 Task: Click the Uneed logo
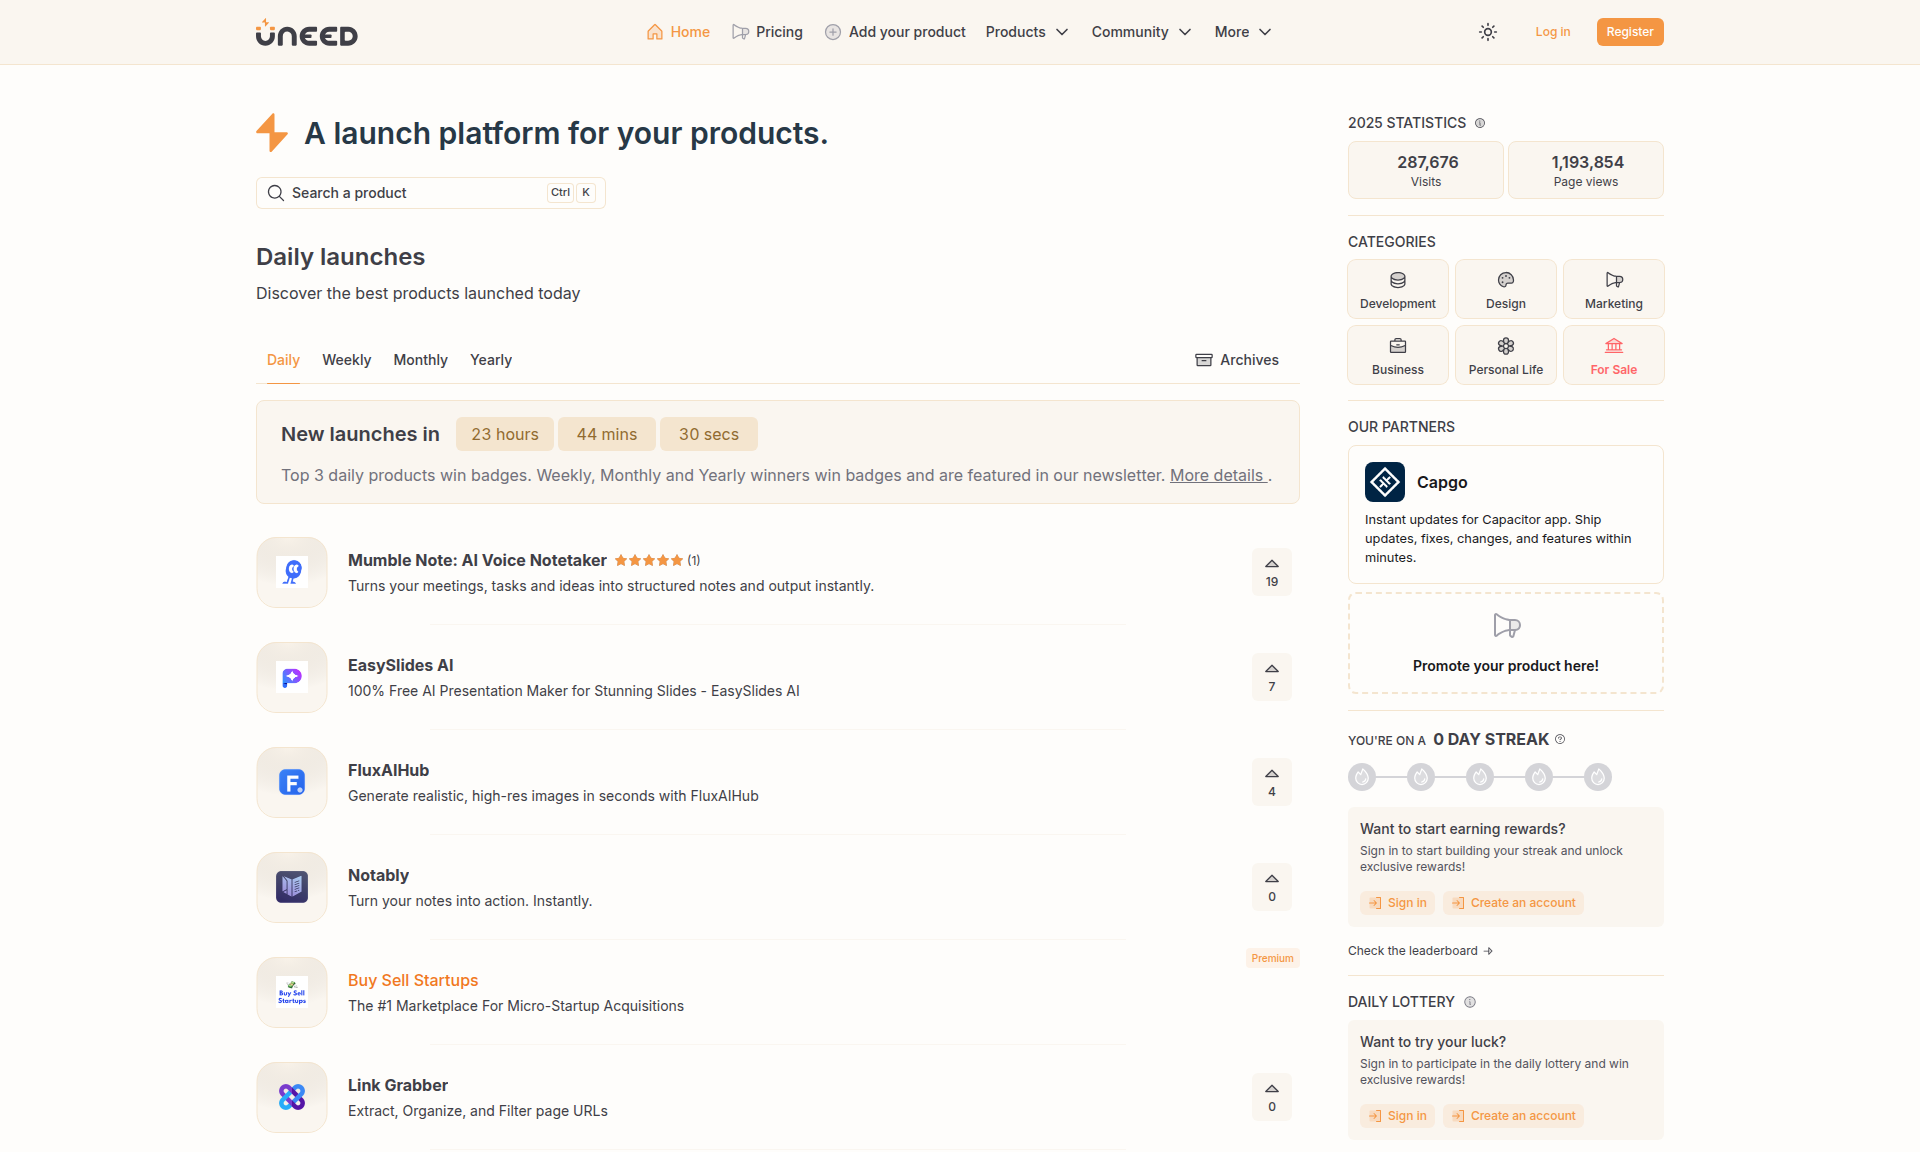click(x=306, y=33)
